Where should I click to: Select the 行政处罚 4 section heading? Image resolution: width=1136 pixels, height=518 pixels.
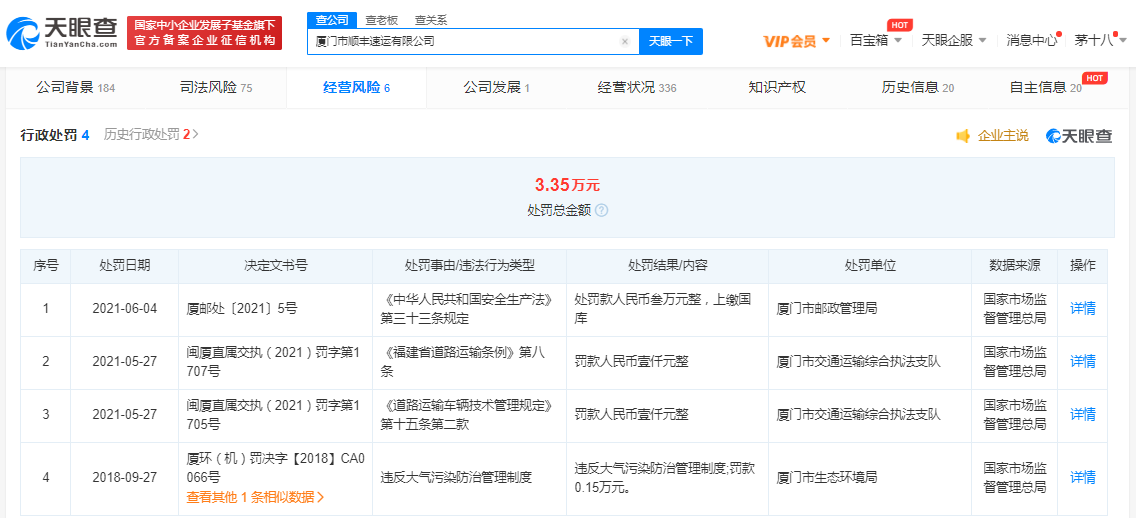click(x=54, y=135)
